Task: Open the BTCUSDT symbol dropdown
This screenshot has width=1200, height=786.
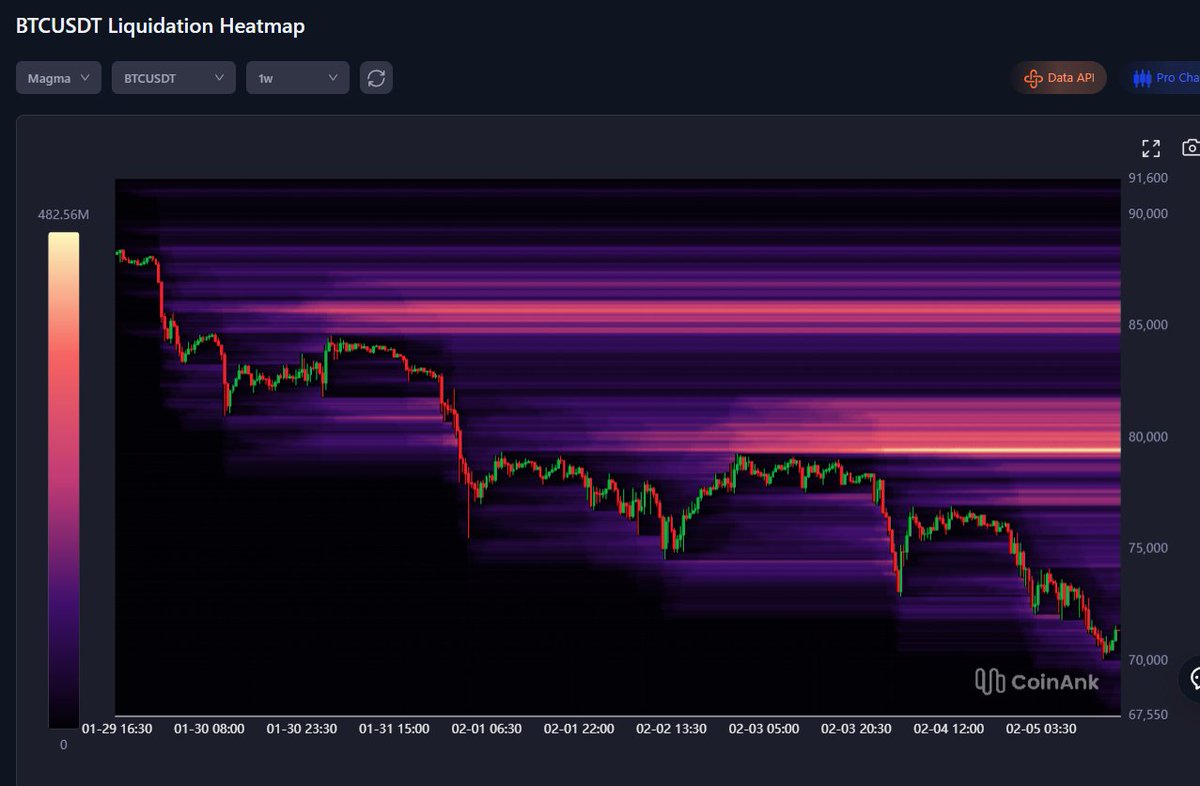Action: coord(173,78)
